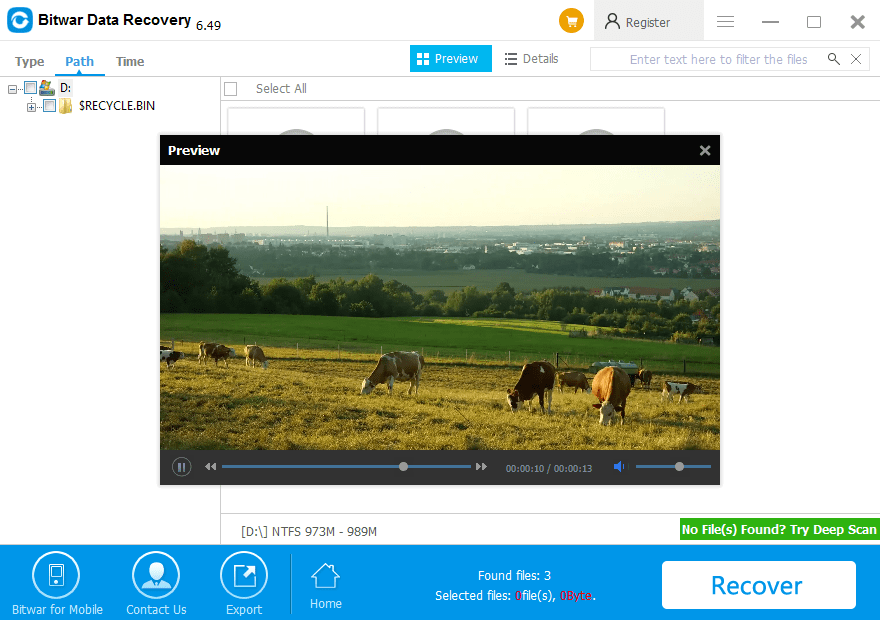
Task: Switch to Preview view mode
Action: pos(451,58)
